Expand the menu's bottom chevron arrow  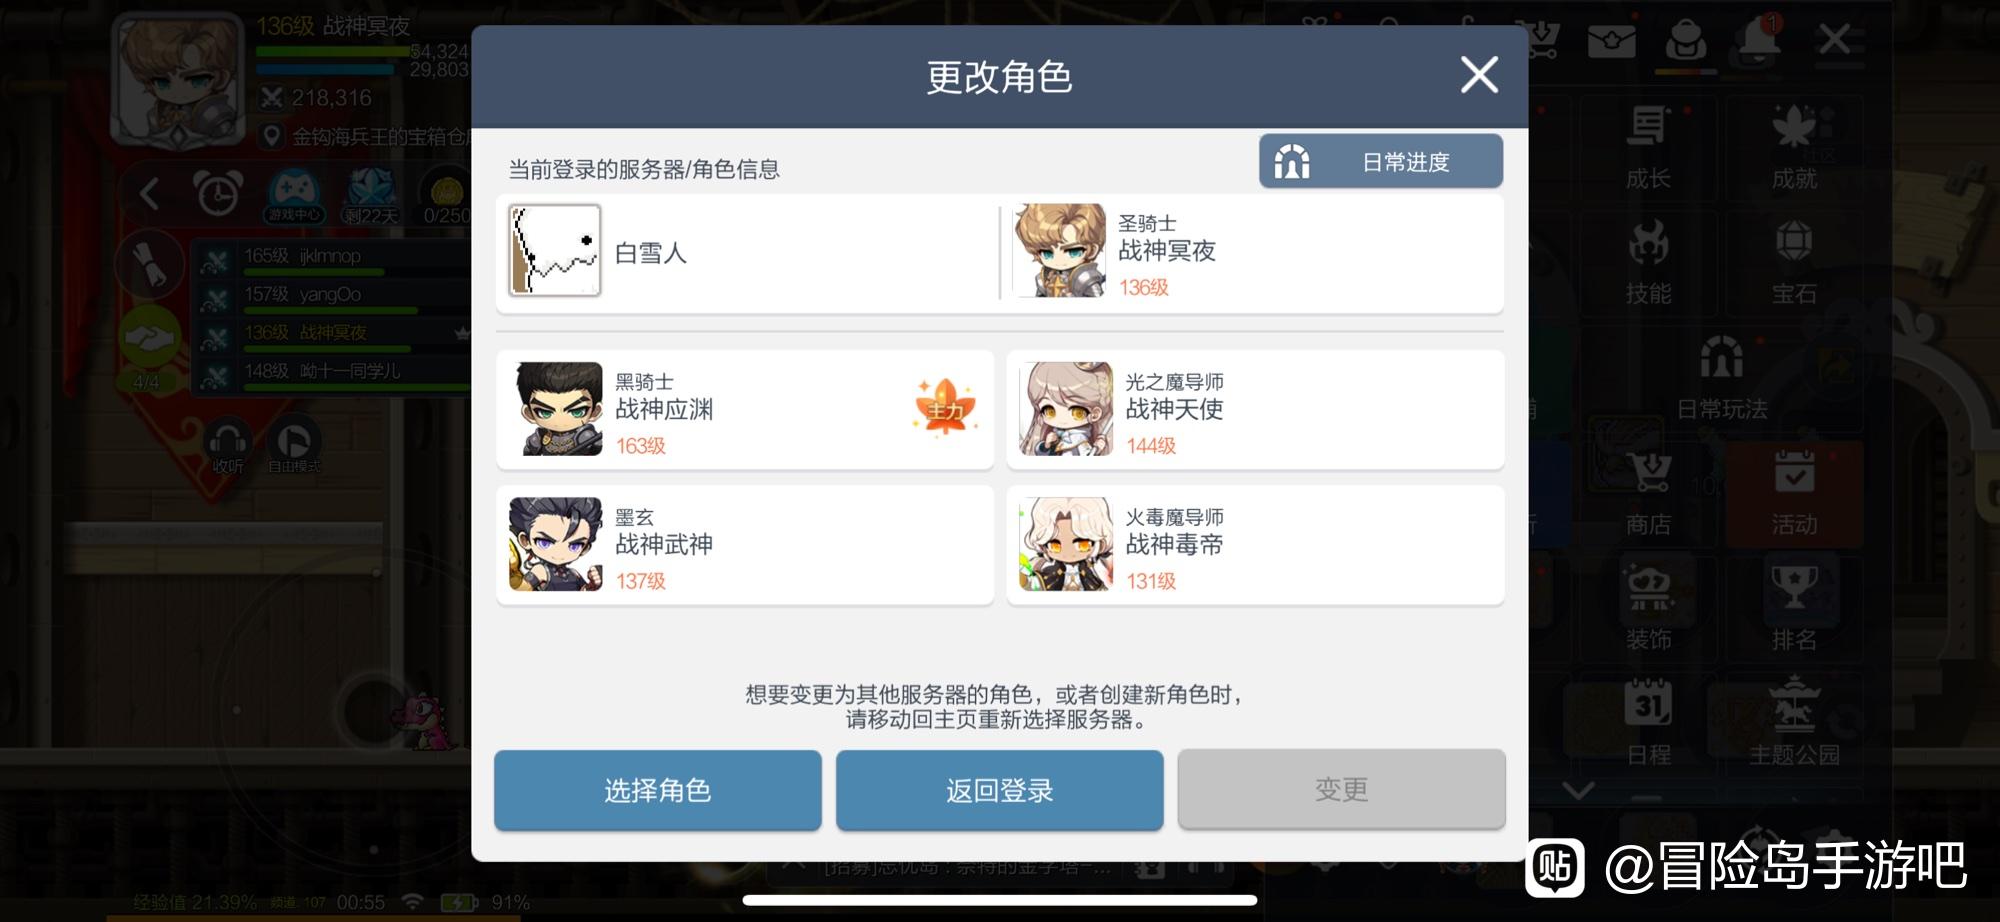(x=1578, y=790)
